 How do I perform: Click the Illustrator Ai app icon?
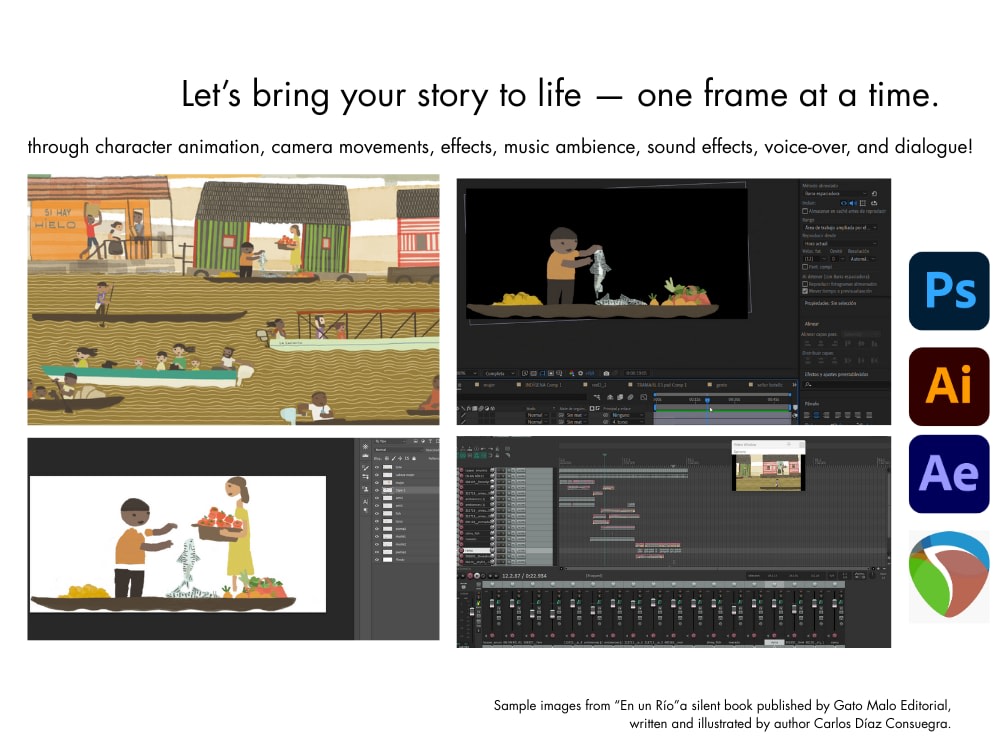(949, 386)
